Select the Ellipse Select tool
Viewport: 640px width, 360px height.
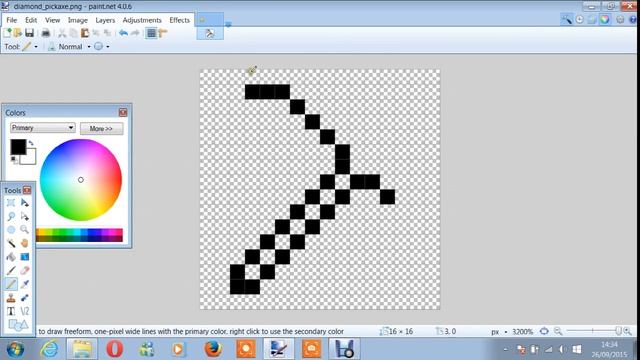[11, 230]
